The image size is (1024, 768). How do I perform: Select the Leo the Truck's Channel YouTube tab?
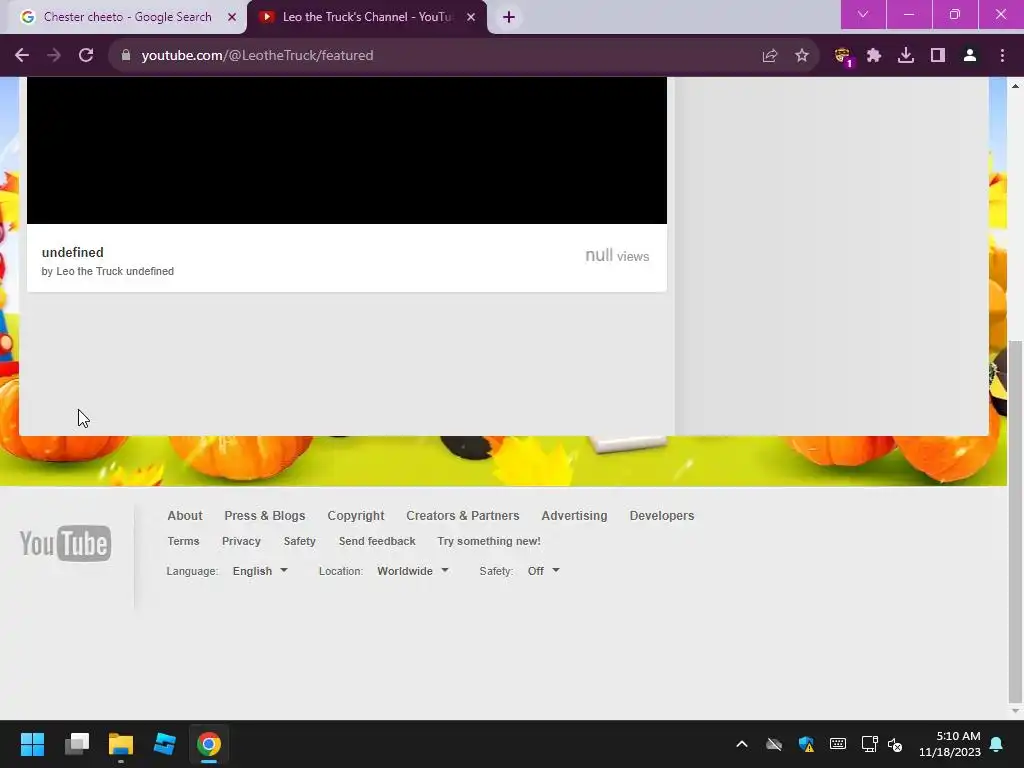[x=366, y=17]
